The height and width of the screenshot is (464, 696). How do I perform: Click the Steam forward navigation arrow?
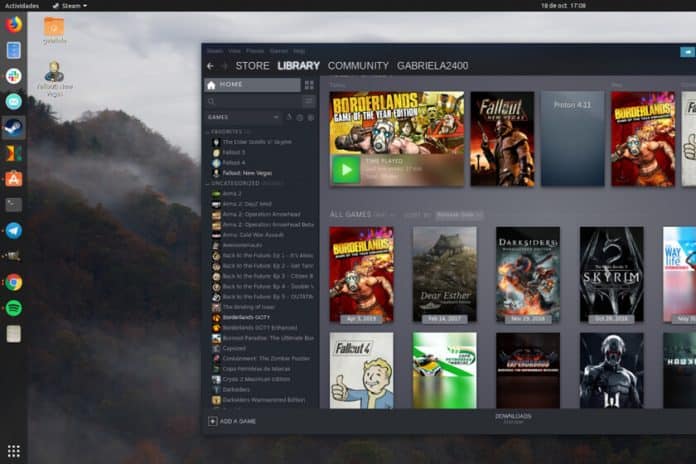pyautogui.click(x=224, y=66)
